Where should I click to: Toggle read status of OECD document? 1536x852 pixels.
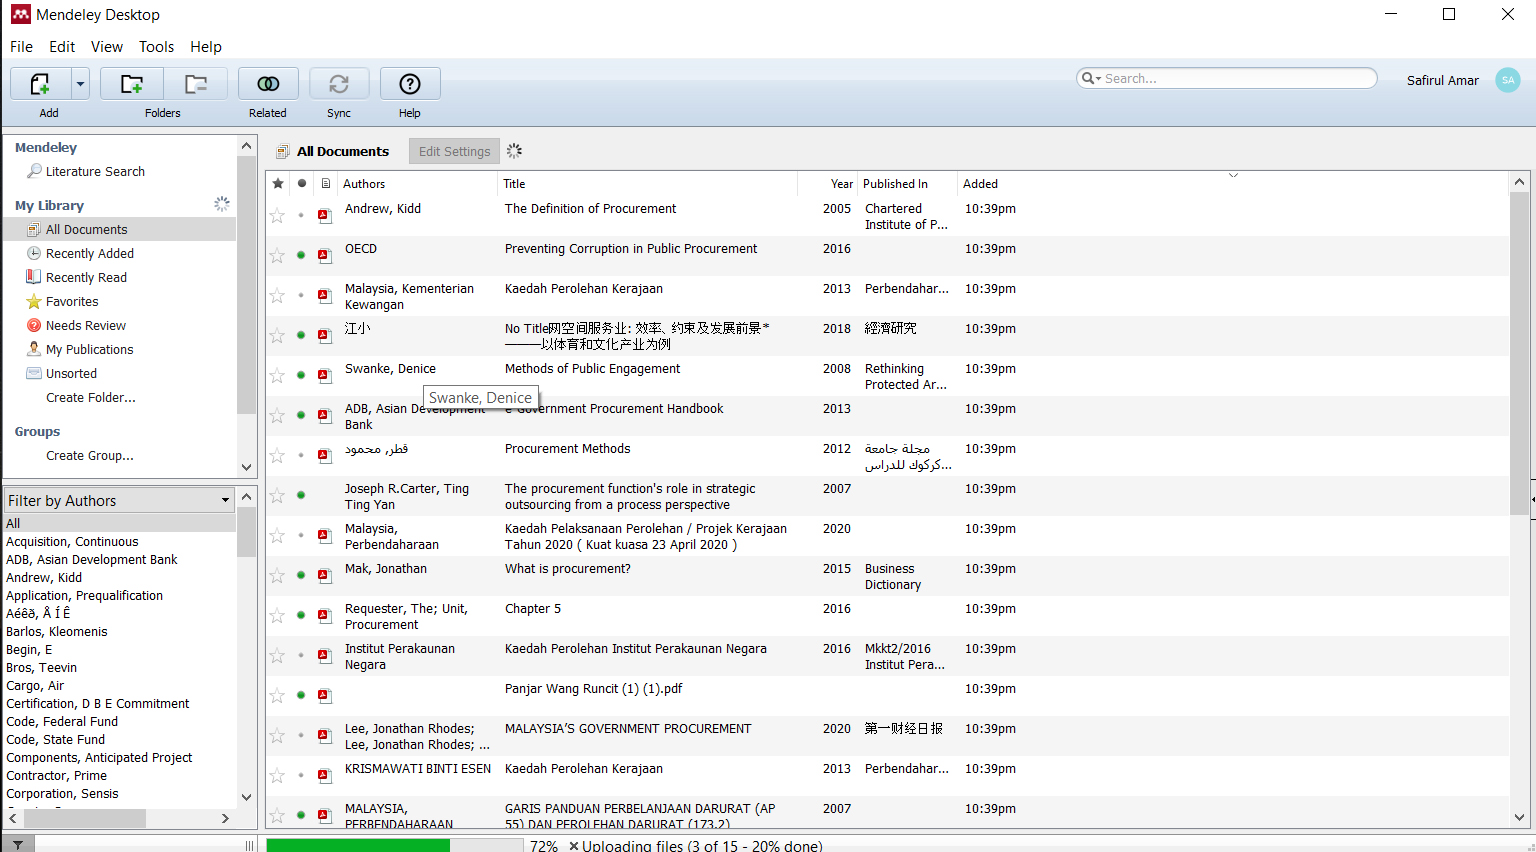pyautogui.click(x=301, y=255)
